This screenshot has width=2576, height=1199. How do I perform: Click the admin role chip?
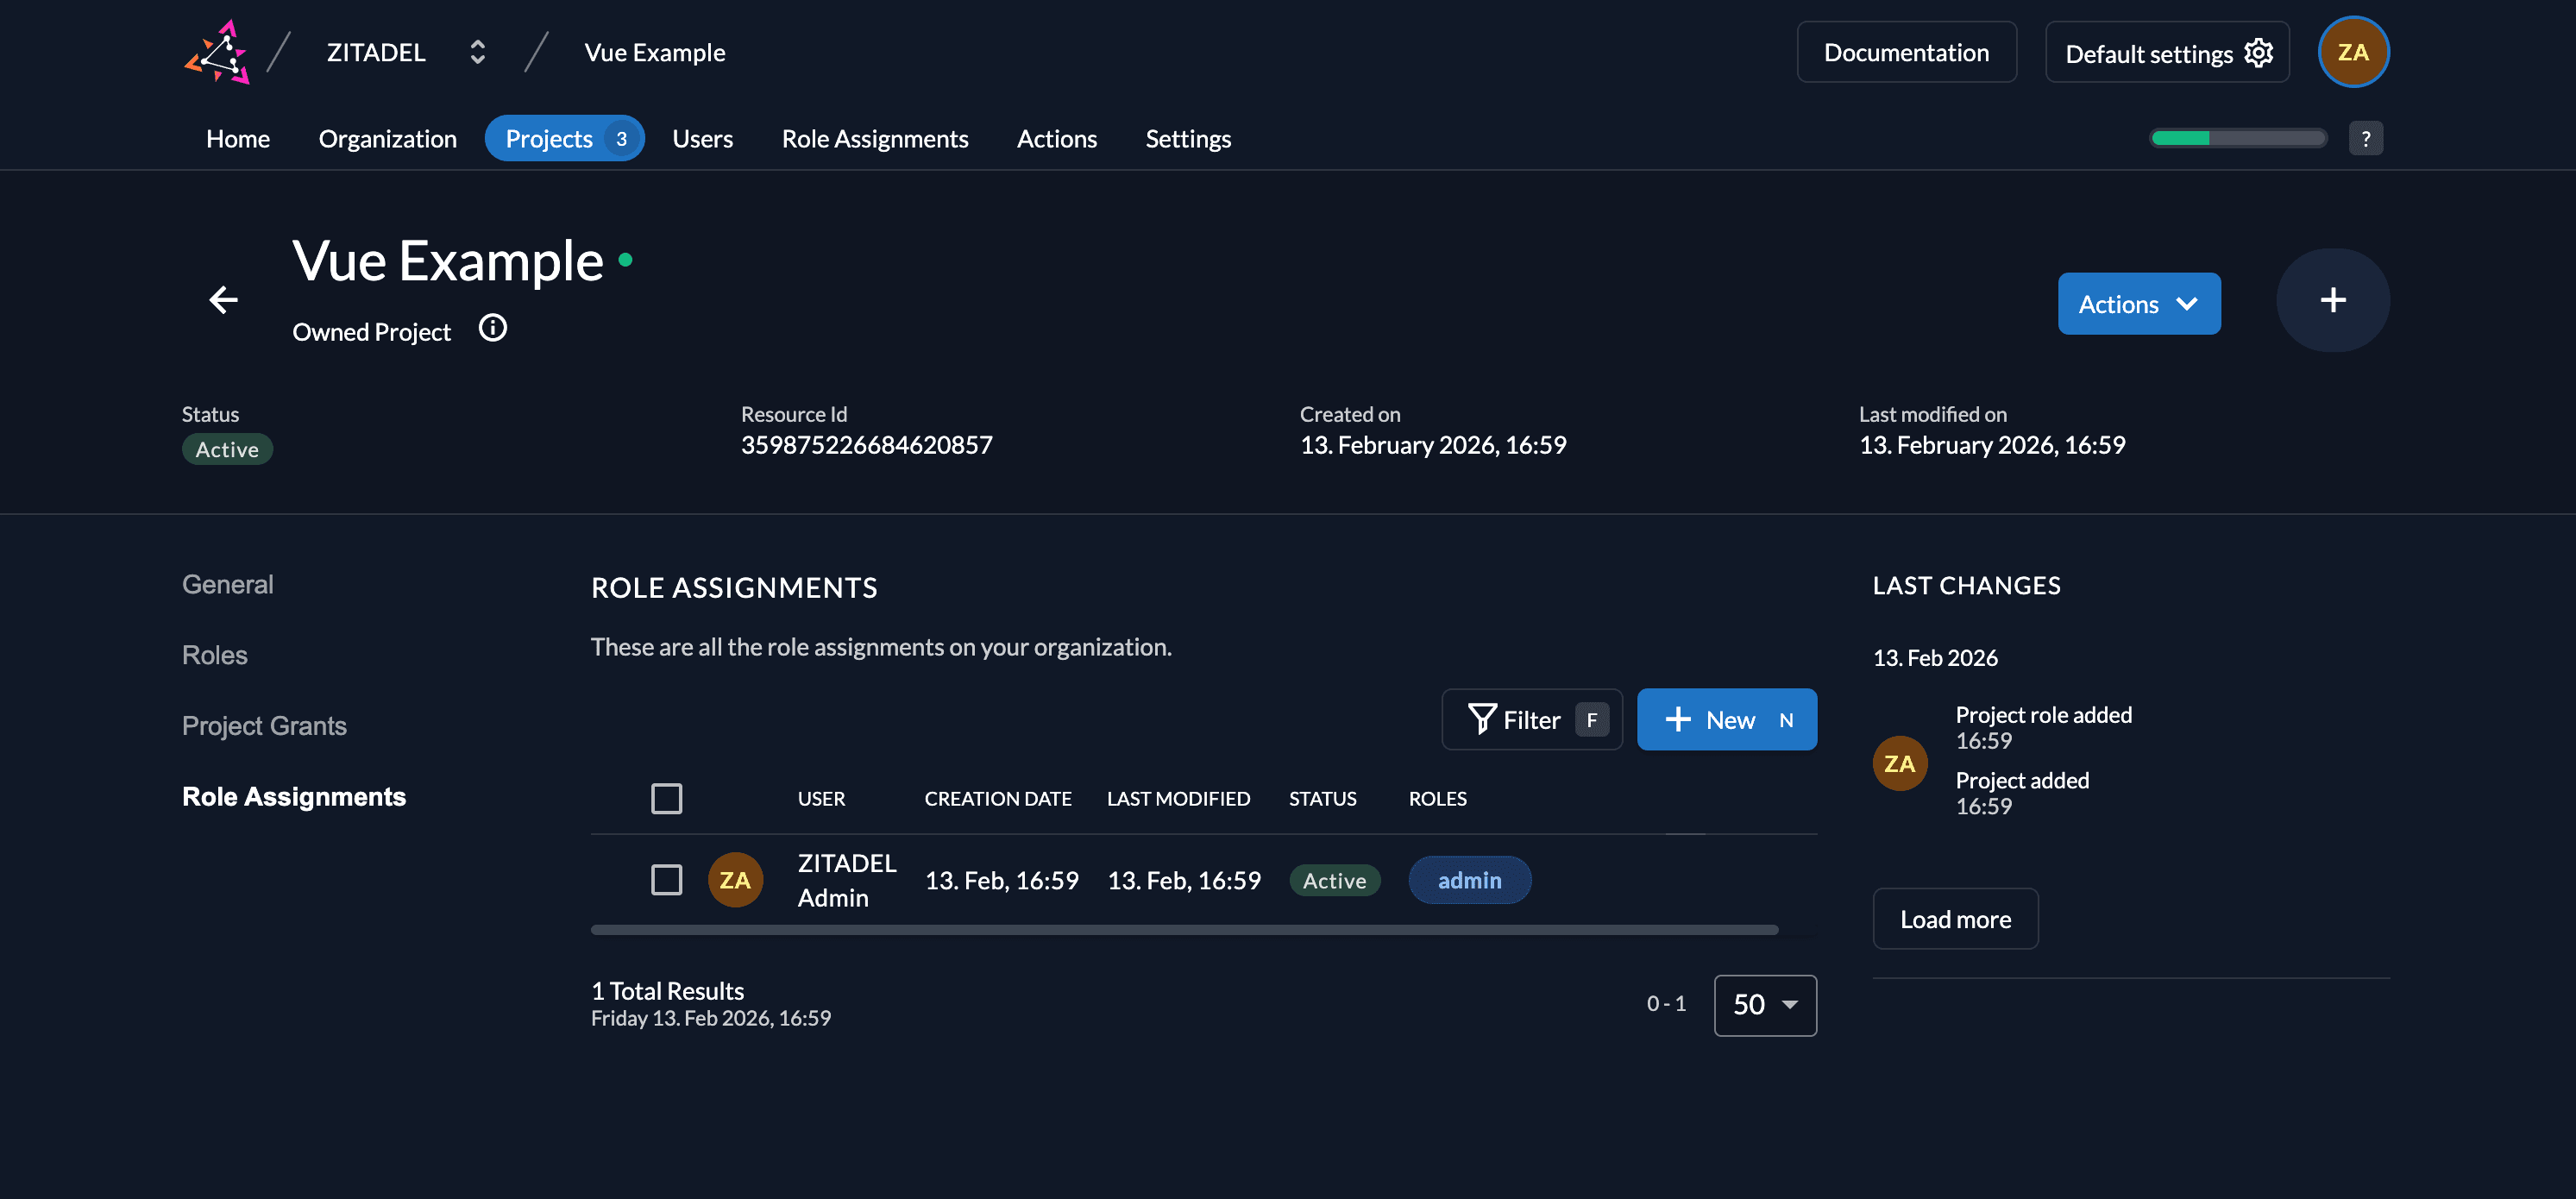[x=1468, y=880]
